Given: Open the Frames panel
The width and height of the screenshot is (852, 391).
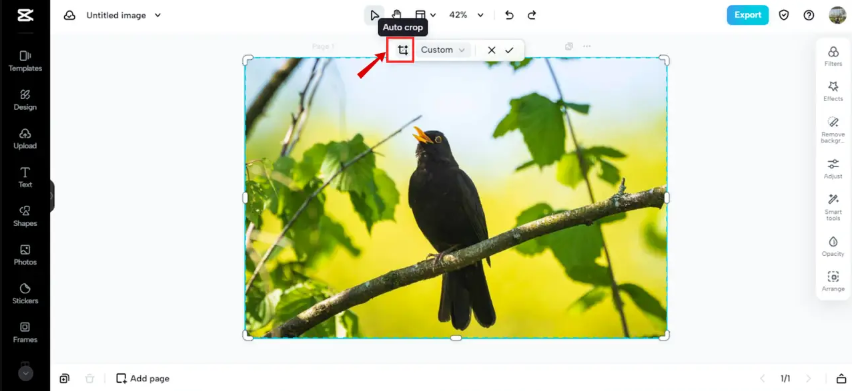Looking at the screenshot, I should (x=25, y=332).
